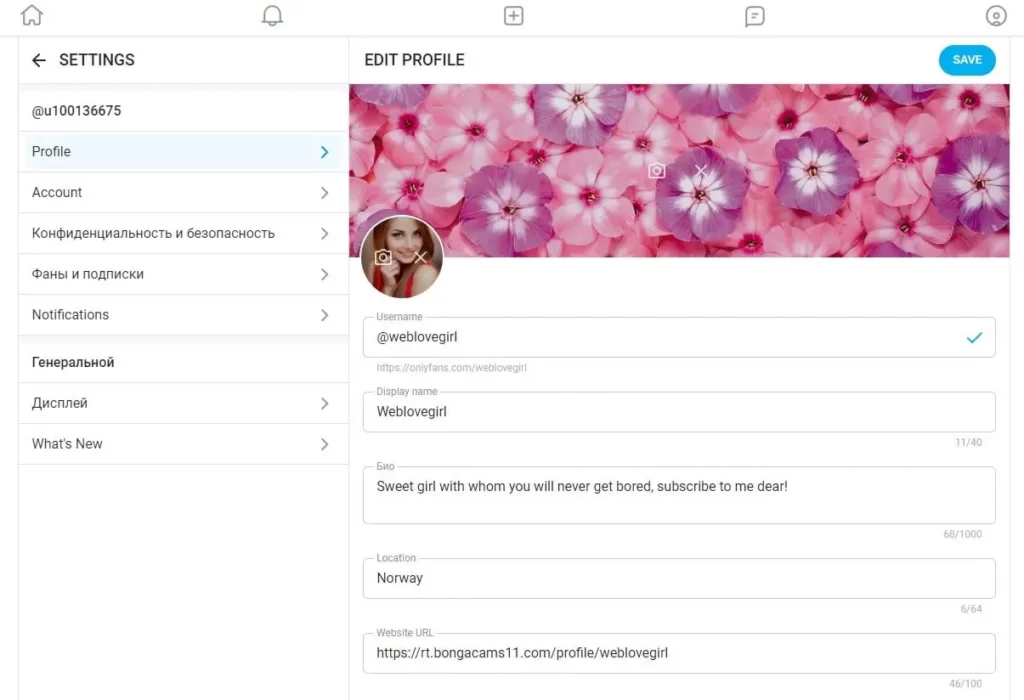Expand the Account settings chevron
The height and width of the screenshot is (700, 1024).
click(x=325, y=193)
